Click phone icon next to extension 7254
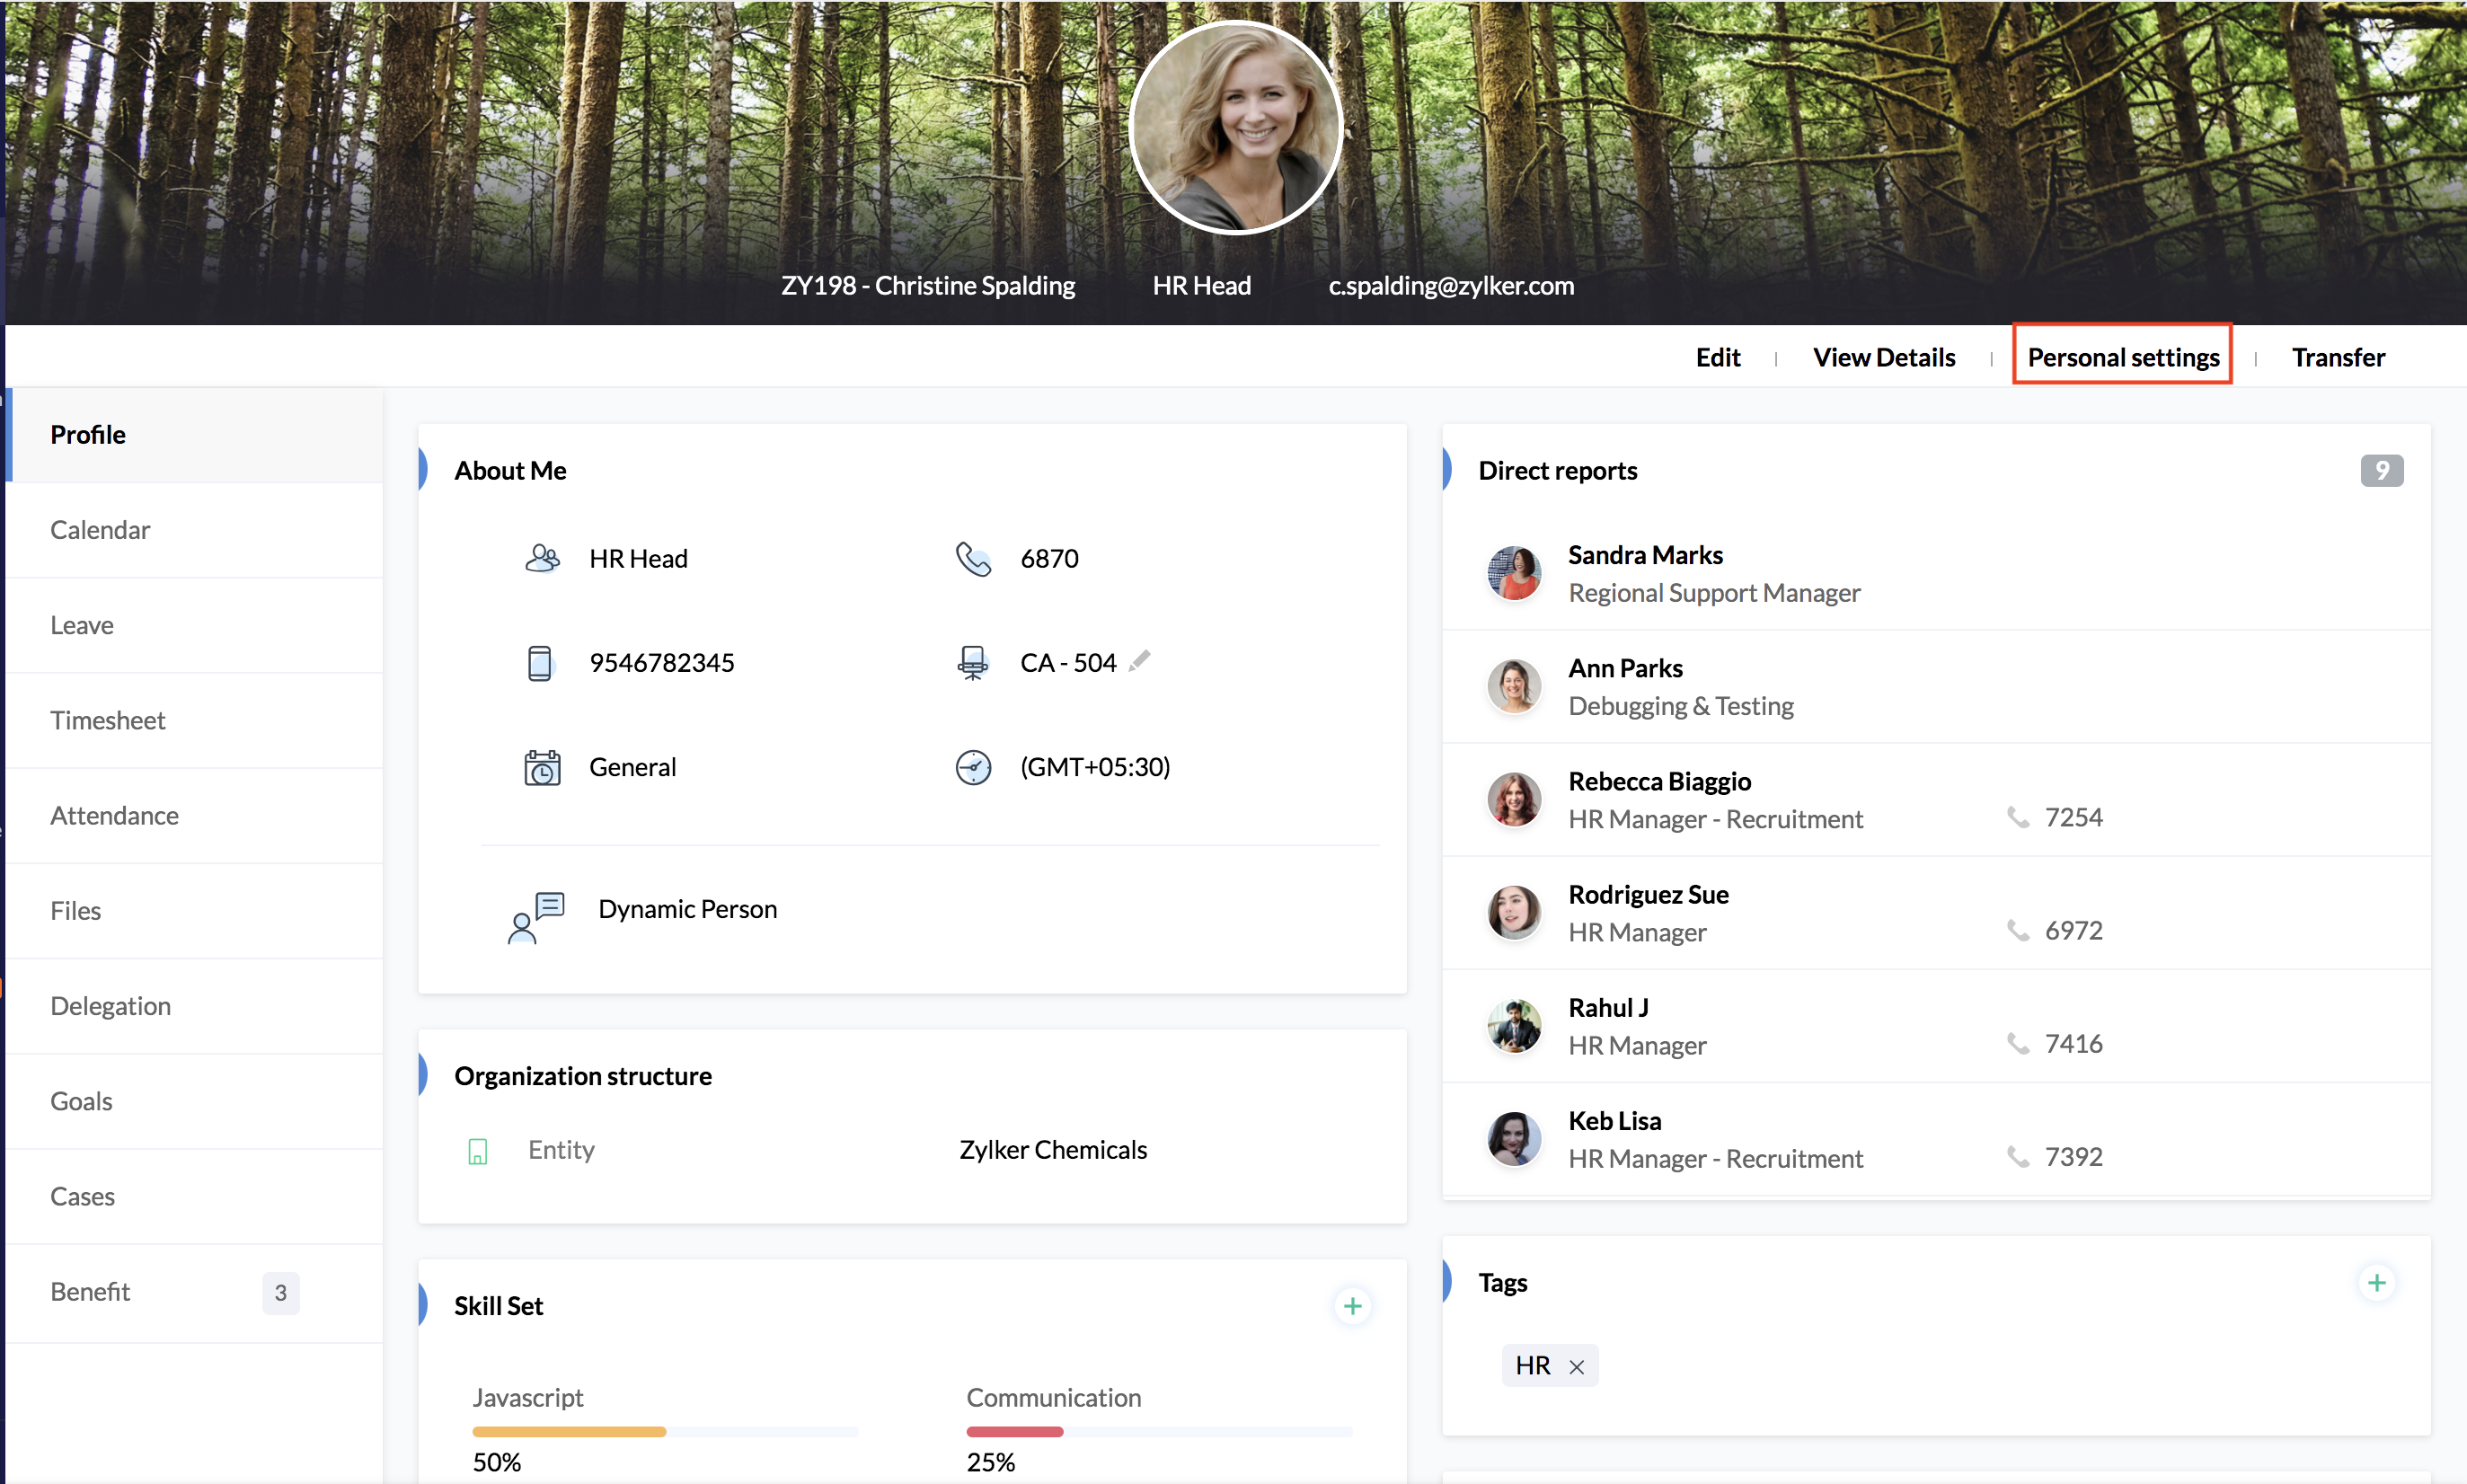The image size is (2467, 1484). 2017,817
